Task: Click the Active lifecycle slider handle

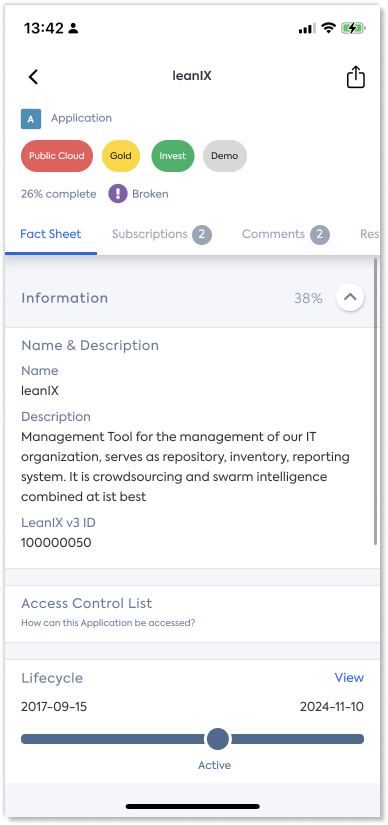Action: click(217, 739)
